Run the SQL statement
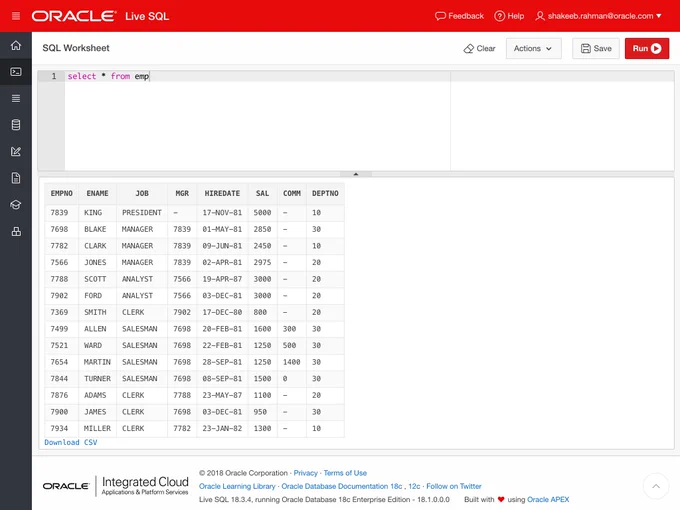 click(647, 49)
